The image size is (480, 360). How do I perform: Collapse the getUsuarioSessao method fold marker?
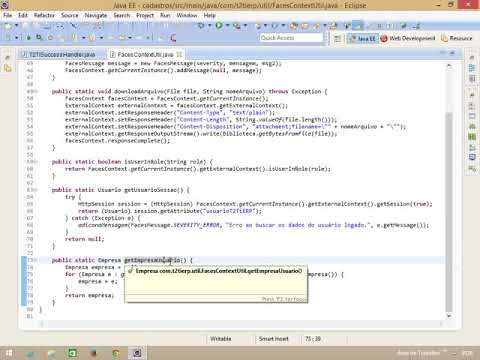tap(36, 190)
